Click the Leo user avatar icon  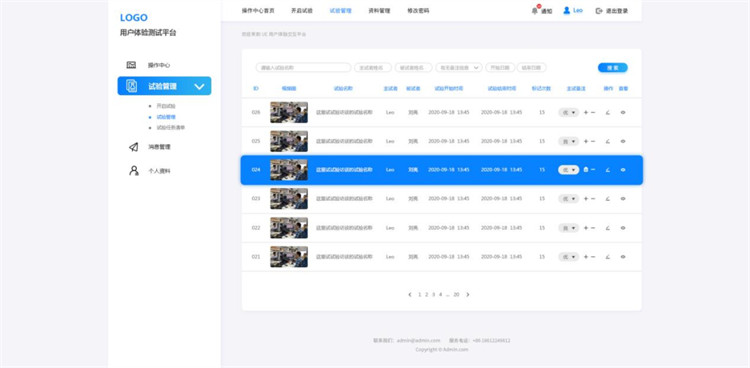click(566, 11)
